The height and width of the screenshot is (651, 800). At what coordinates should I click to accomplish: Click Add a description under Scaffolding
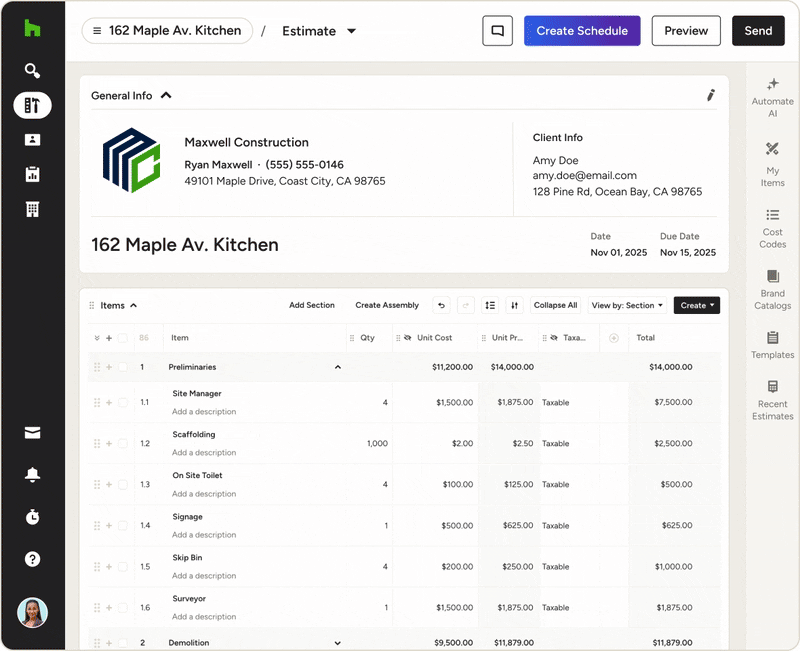204,453
